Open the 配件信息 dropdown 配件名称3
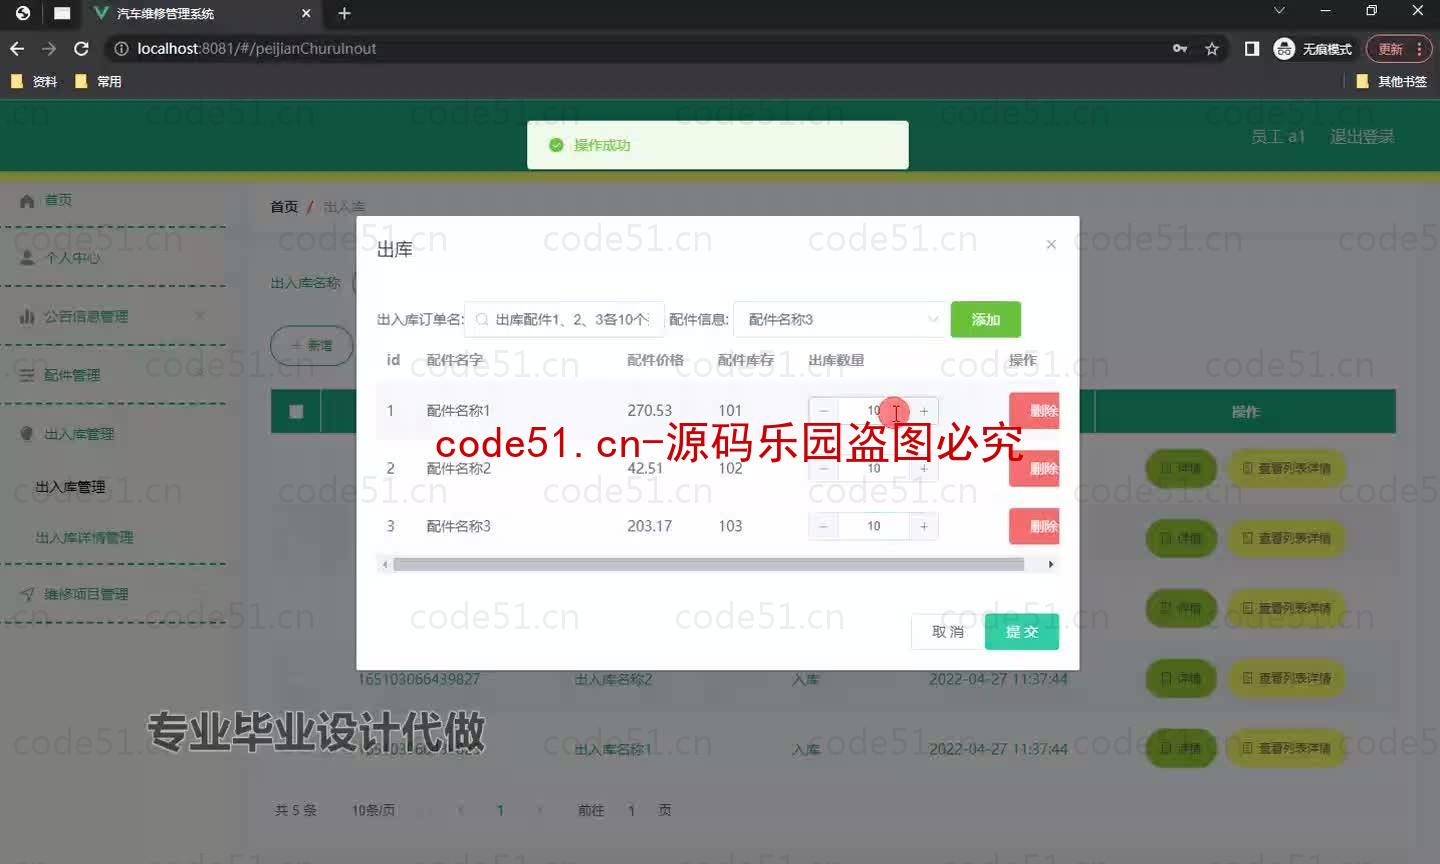Viewport: 1440px width, 864px height. click(841, 319)
